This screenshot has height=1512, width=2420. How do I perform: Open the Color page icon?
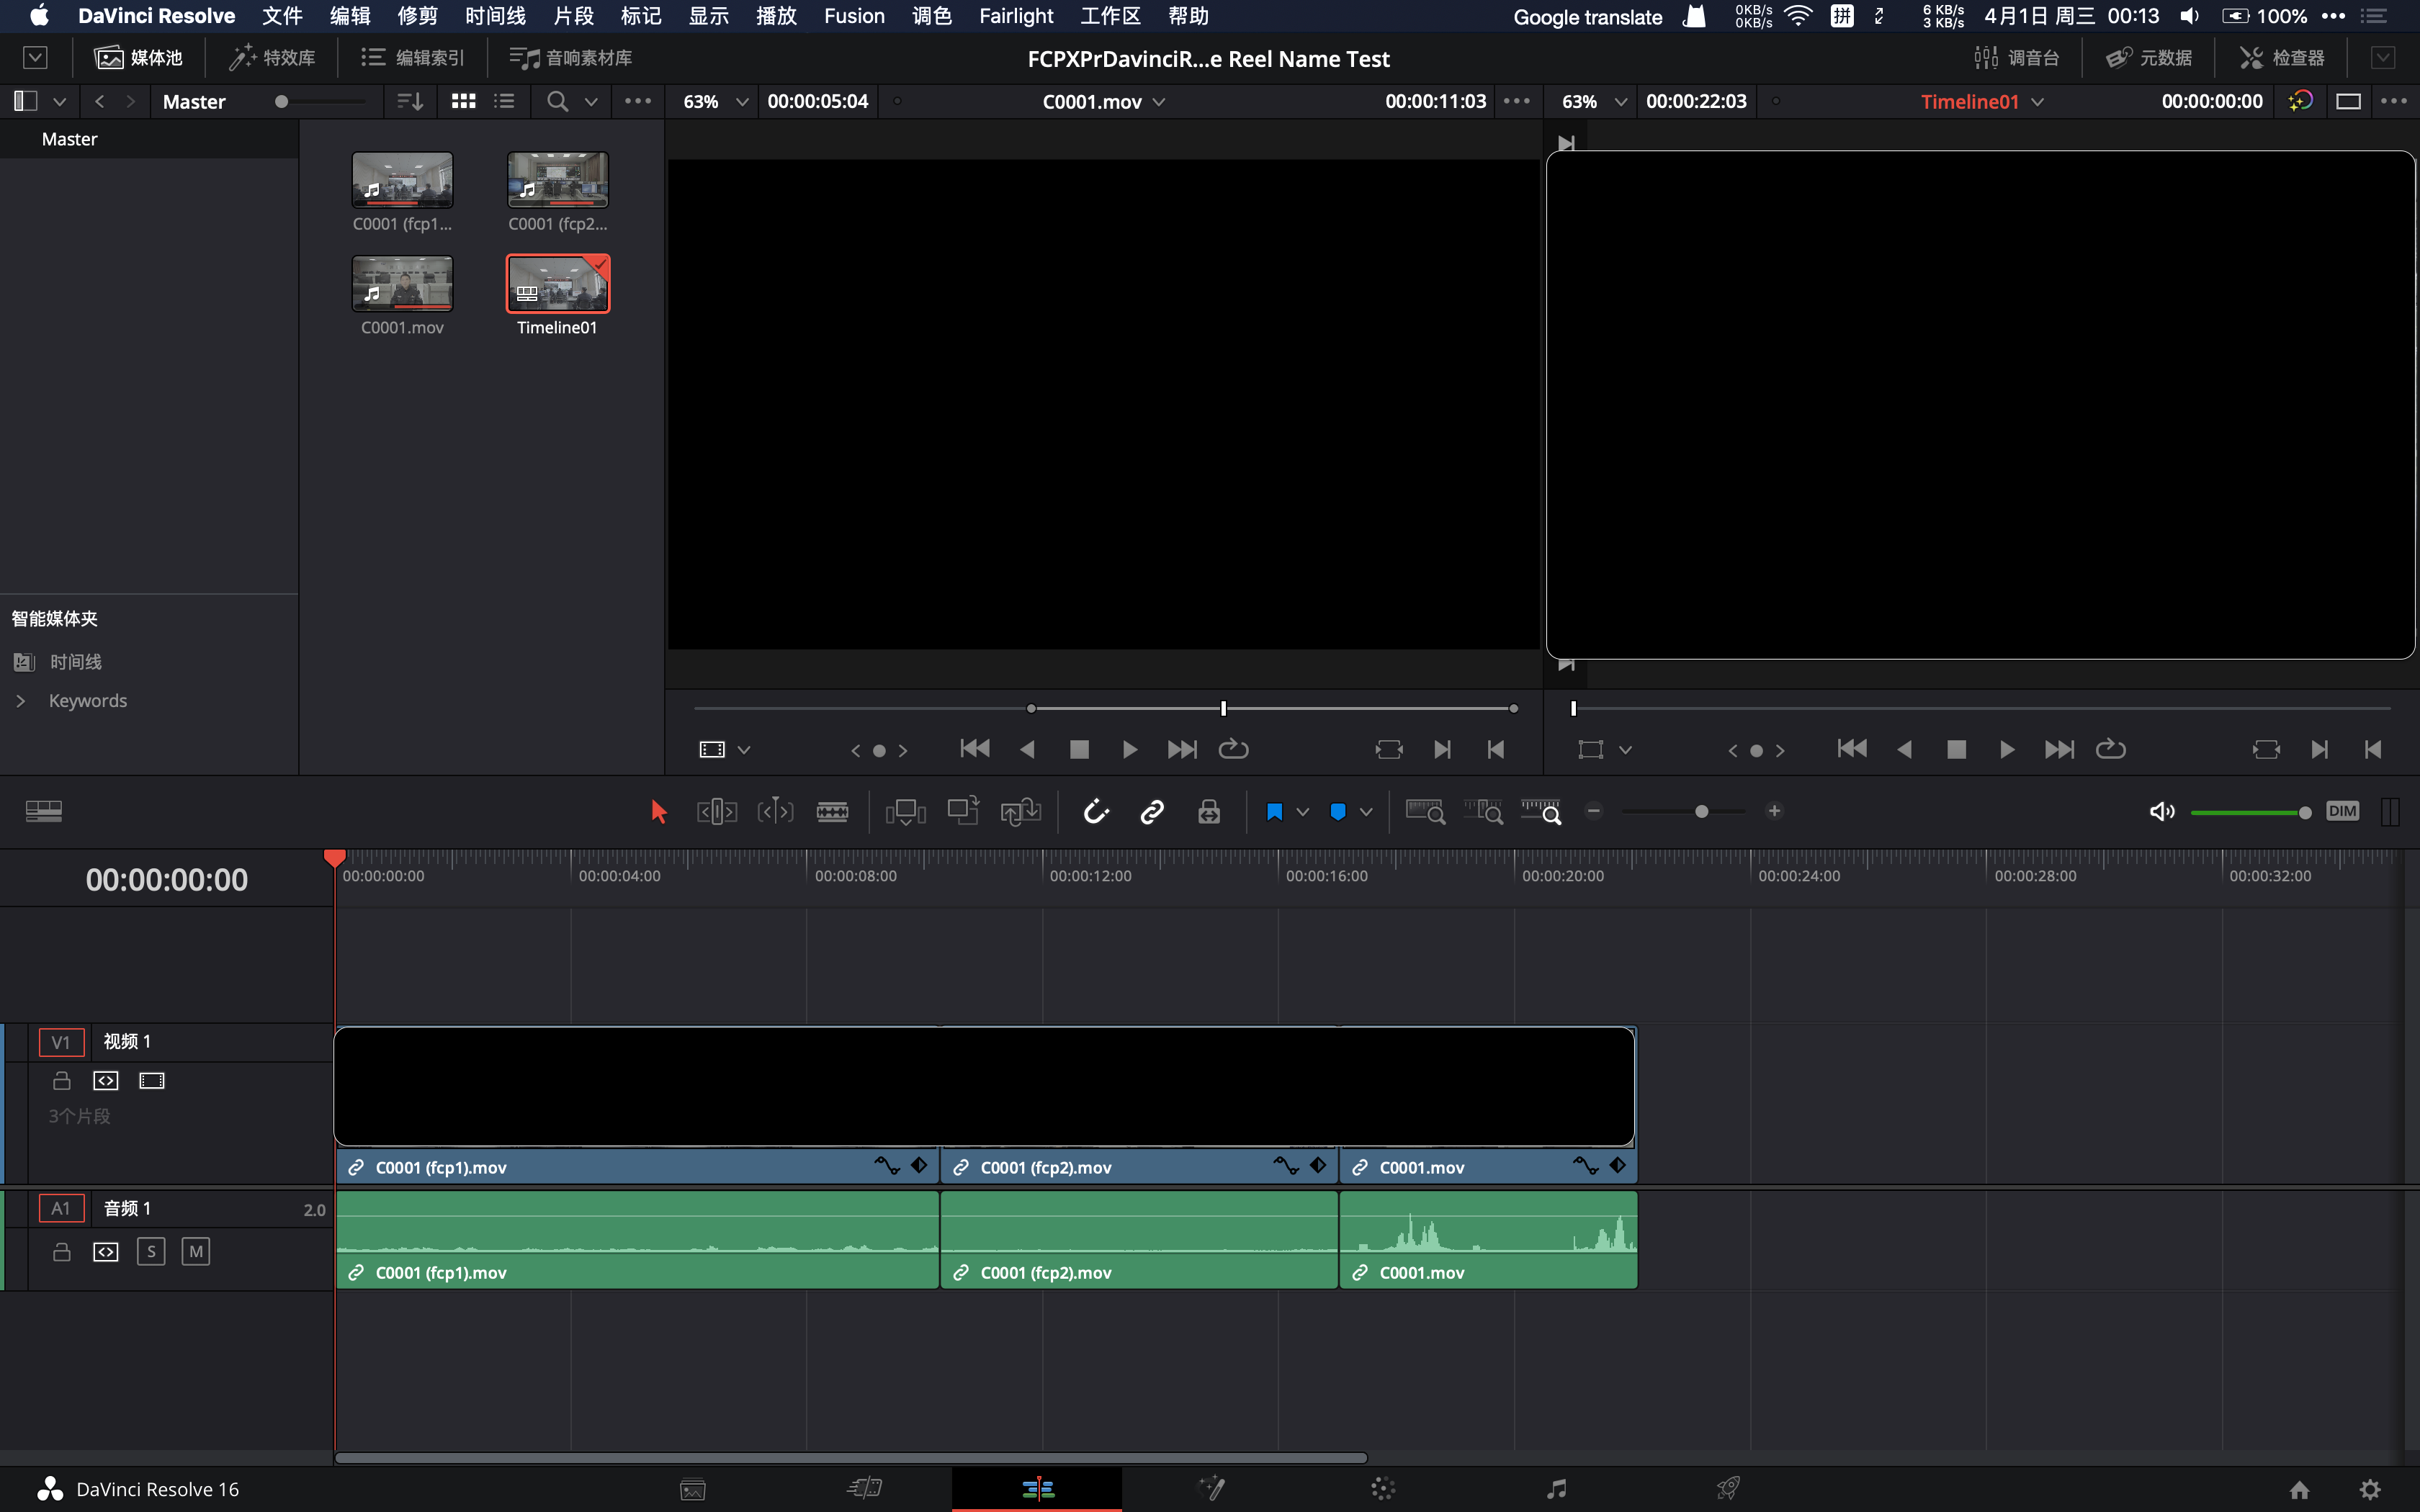point(1383,1489)
